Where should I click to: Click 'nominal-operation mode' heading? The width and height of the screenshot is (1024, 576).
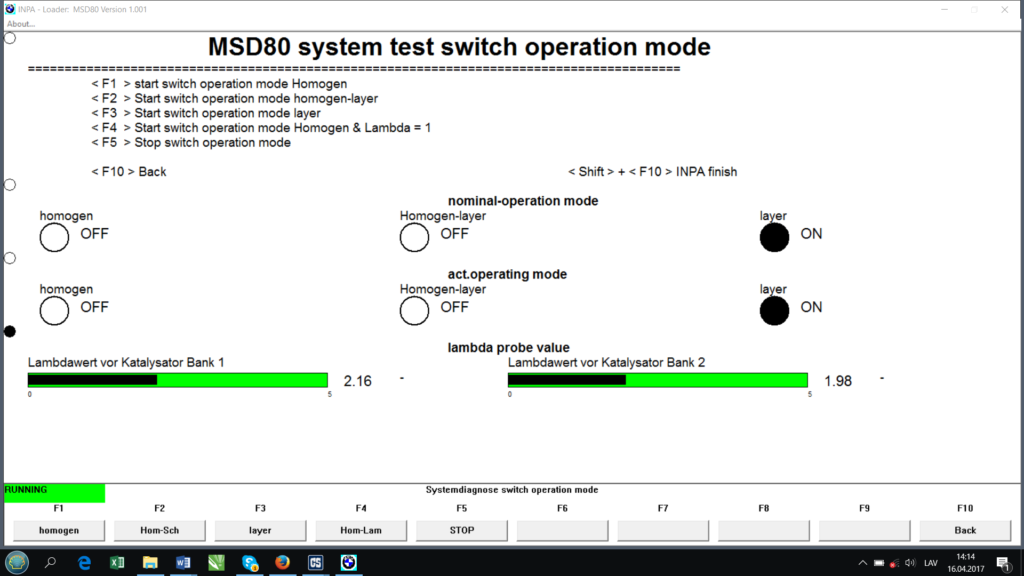(x=523, y=201)
